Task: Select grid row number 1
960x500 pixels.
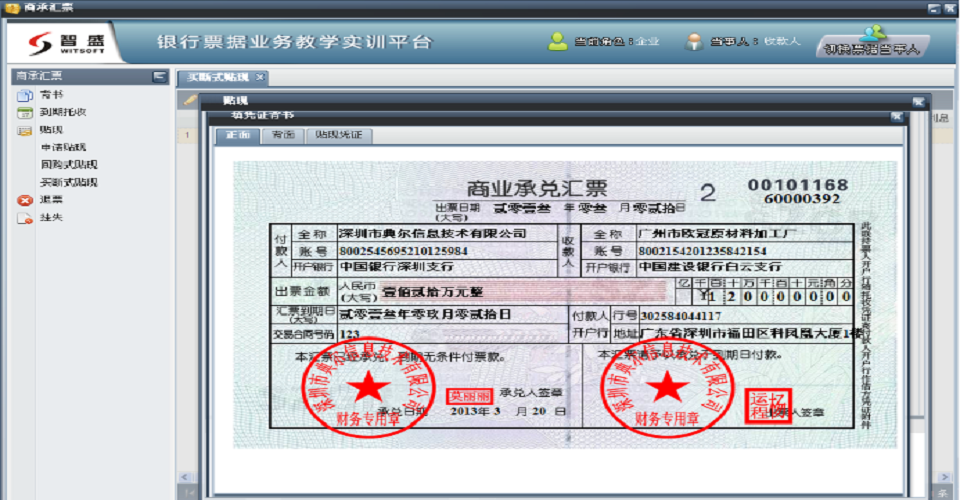Action: (187, 135)
